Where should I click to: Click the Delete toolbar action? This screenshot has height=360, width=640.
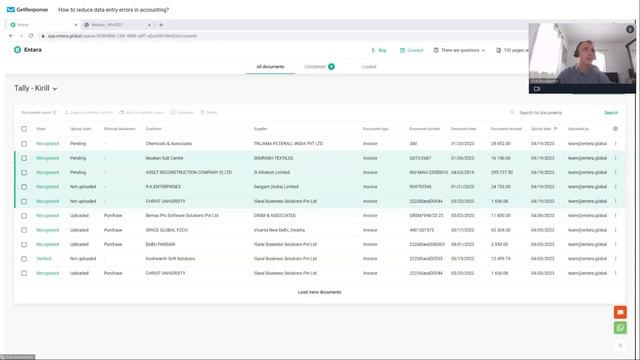tap(209, 112)
